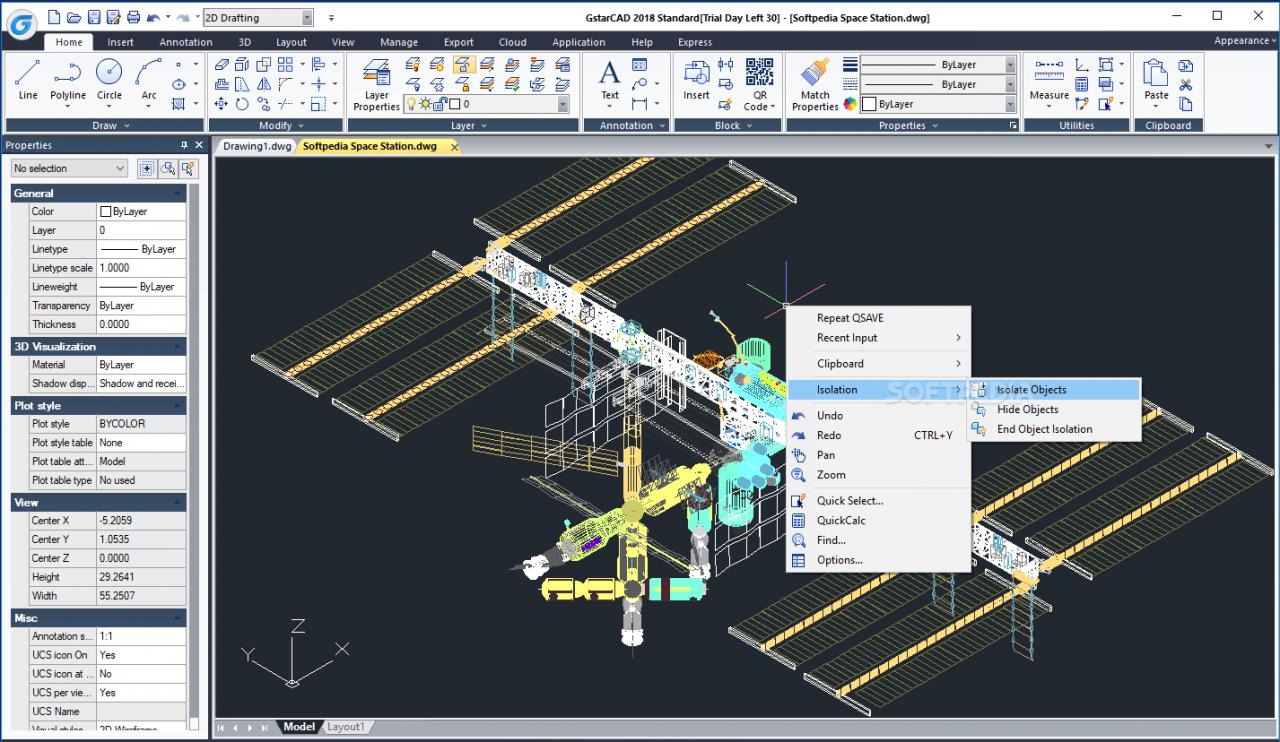This screenshot has width=1280, height=742.
Task: Close the Properties palette
Action: click(x=199, y=145)
